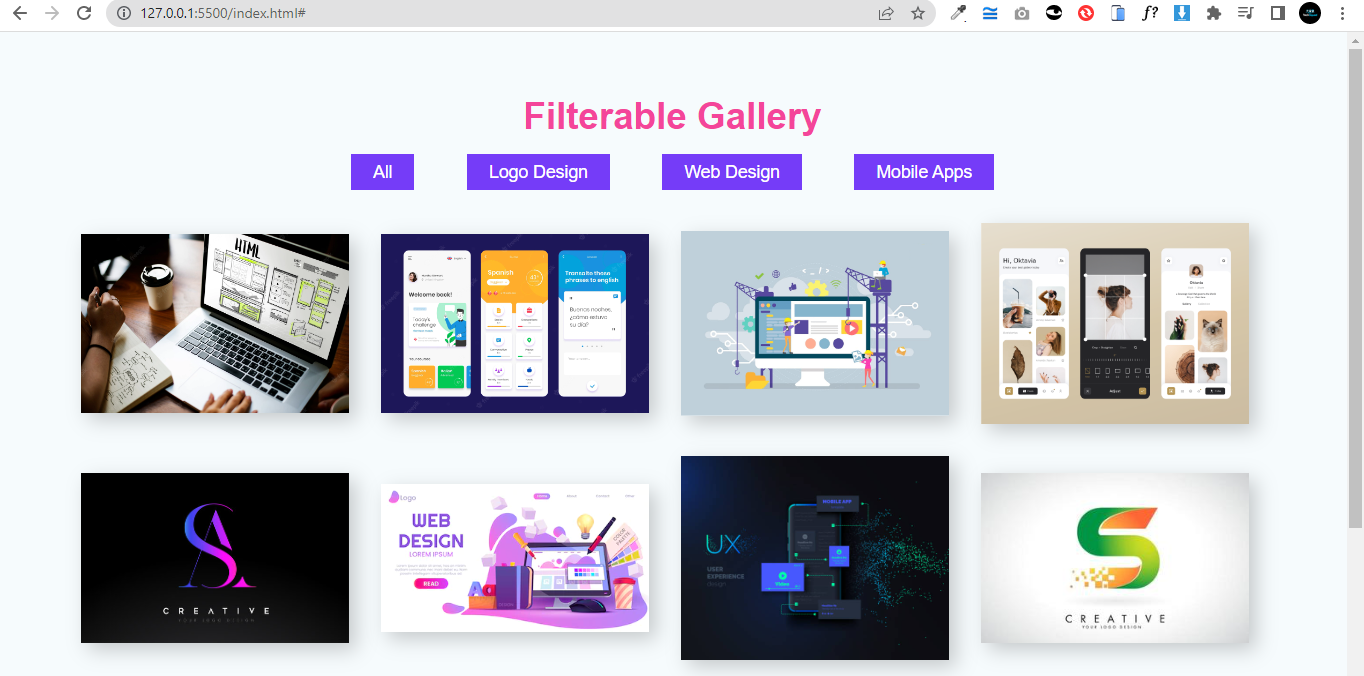This screenshot has width=1364, height=676.
Task: Click the share page icon
Action: coord(886,13)
